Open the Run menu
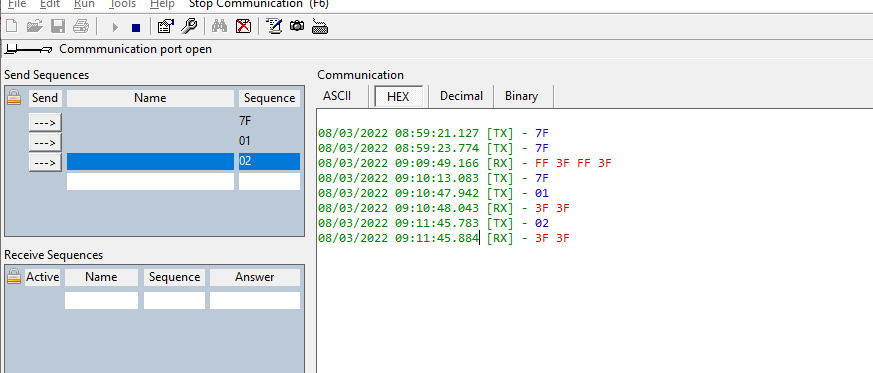Viewport: 873px width, 373px height. coord(84,4)
